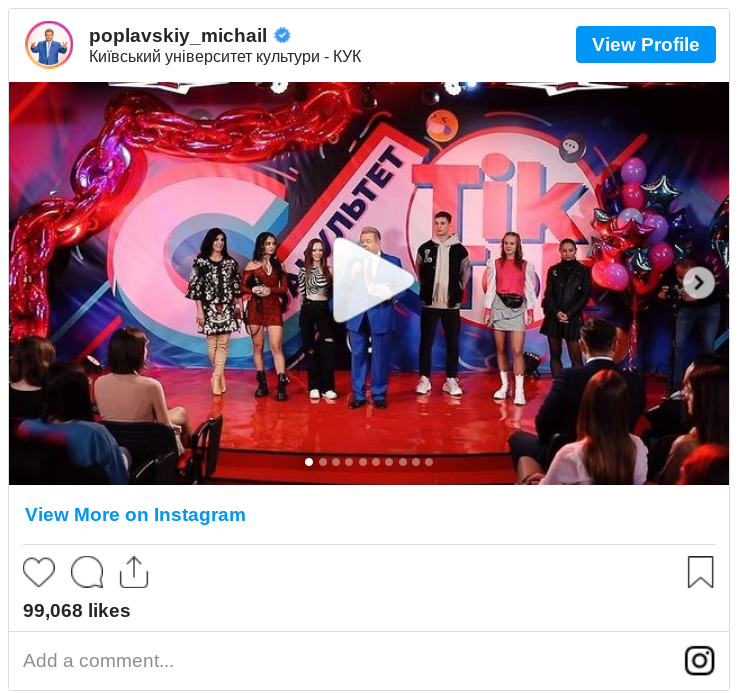743x693 pixels.
Task: Open the poplavskiy_michail username link
Action: (178, 36)
